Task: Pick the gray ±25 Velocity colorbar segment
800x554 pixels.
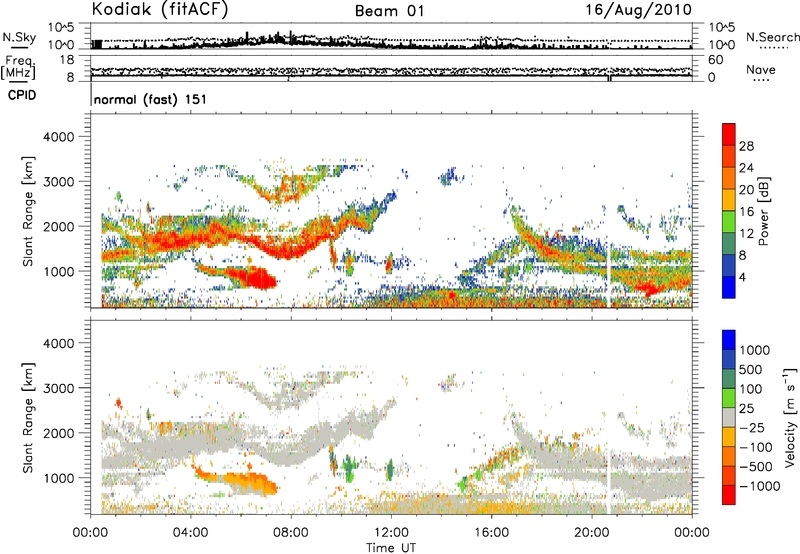Action: tap(729, 417)
